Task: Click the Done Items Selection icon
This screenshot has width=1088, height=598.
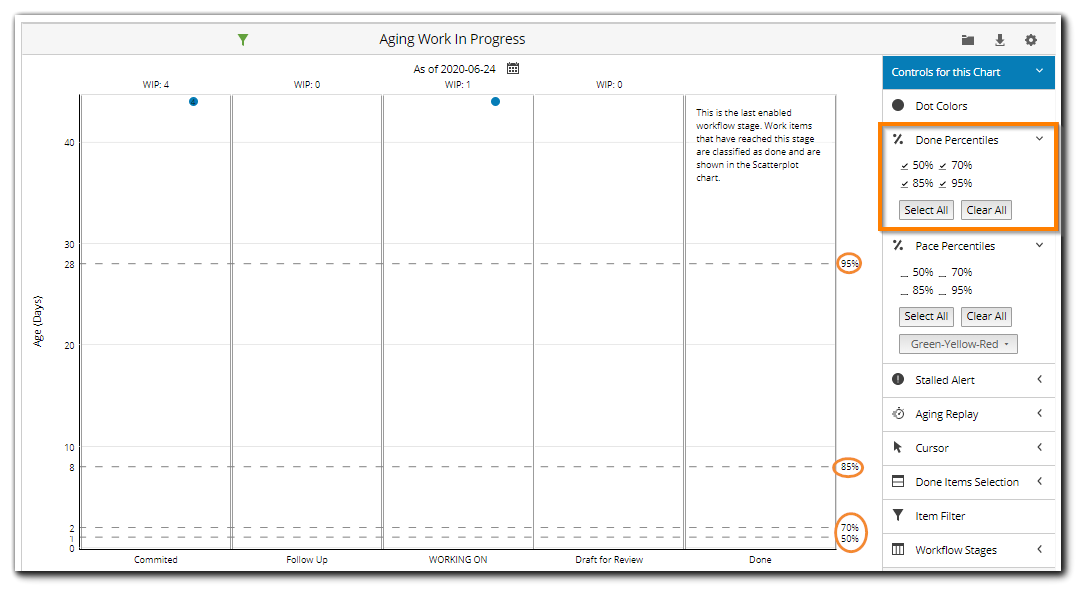Action: tap(898, 481)
